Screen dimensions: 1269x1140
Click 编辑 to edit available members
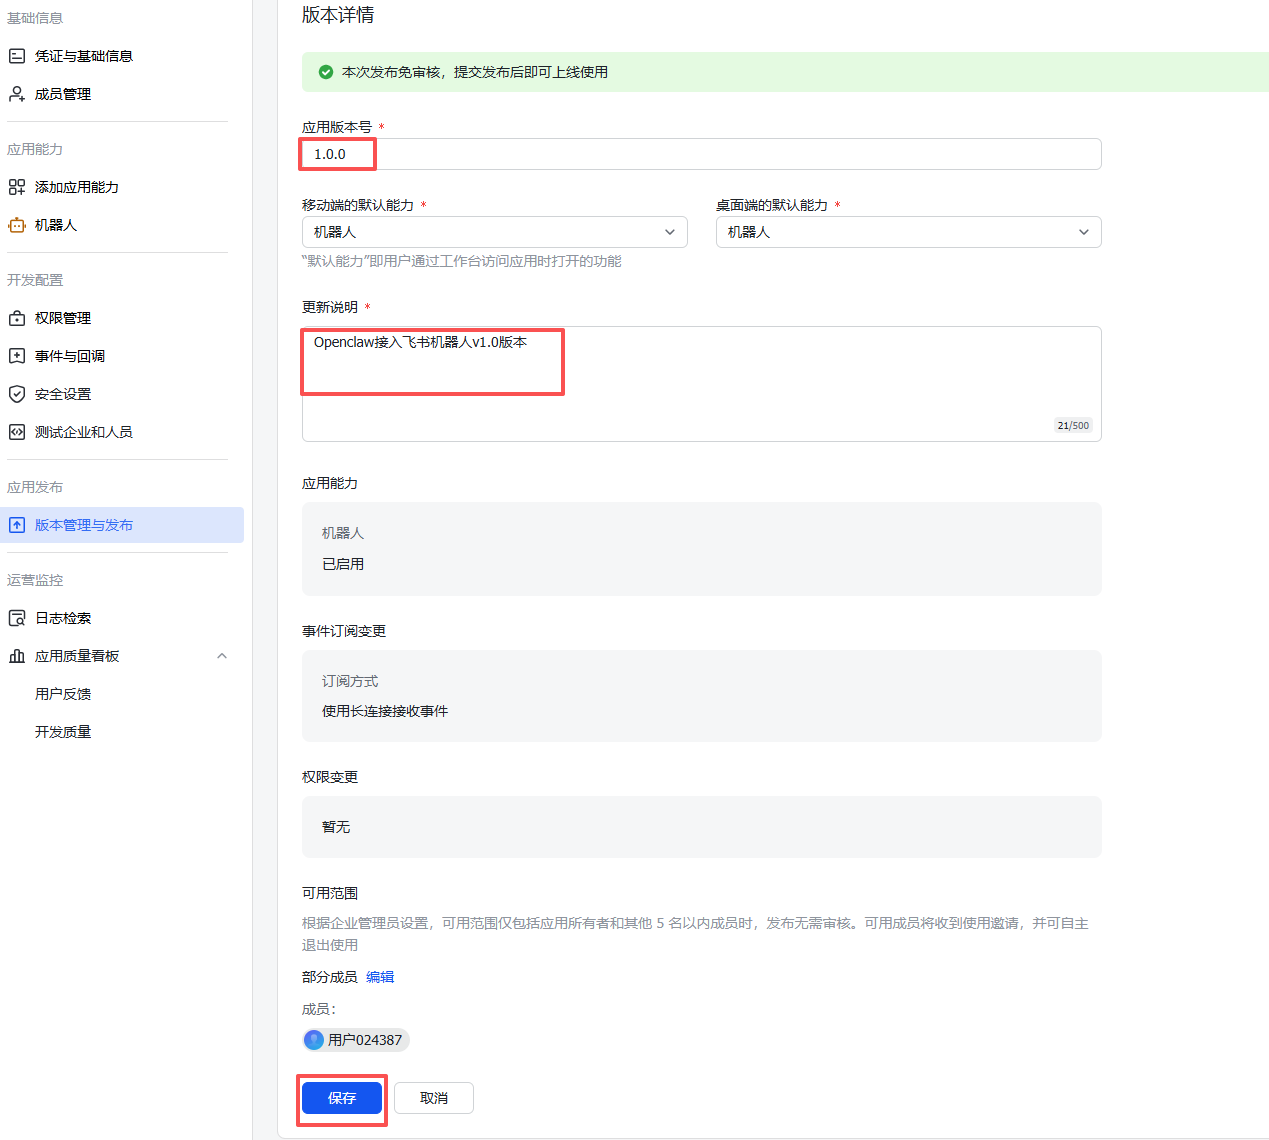(380, 976)
